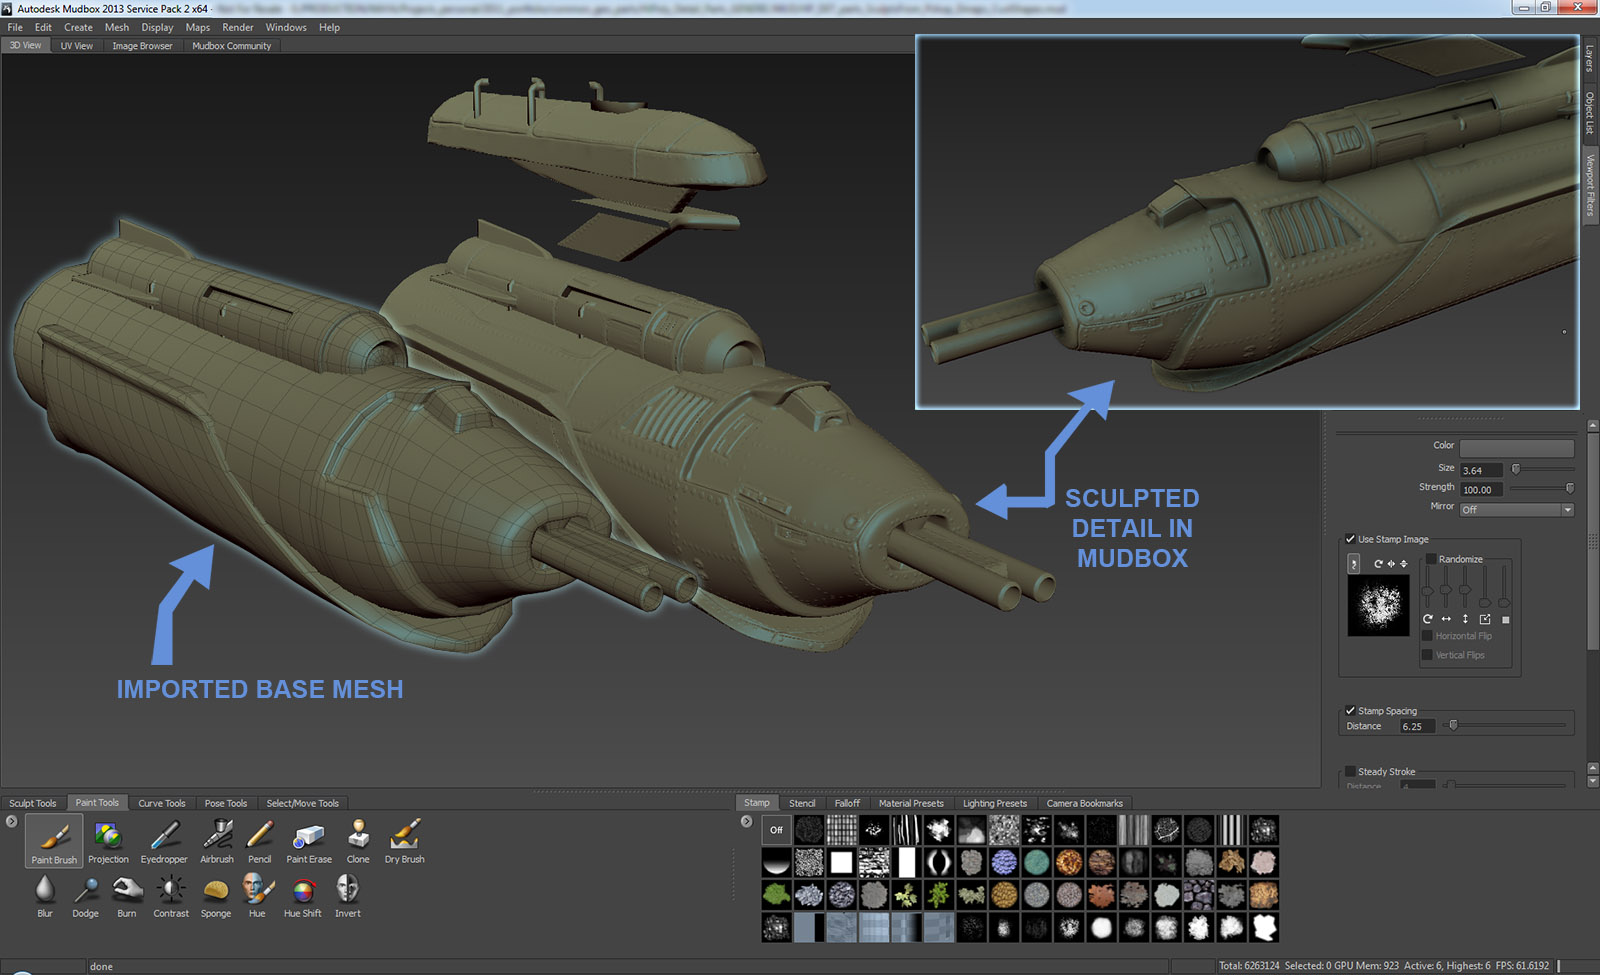Toggle the Stamp Spacing checkbox
The image size is (1600, 975).
[x=1350, y=711]
